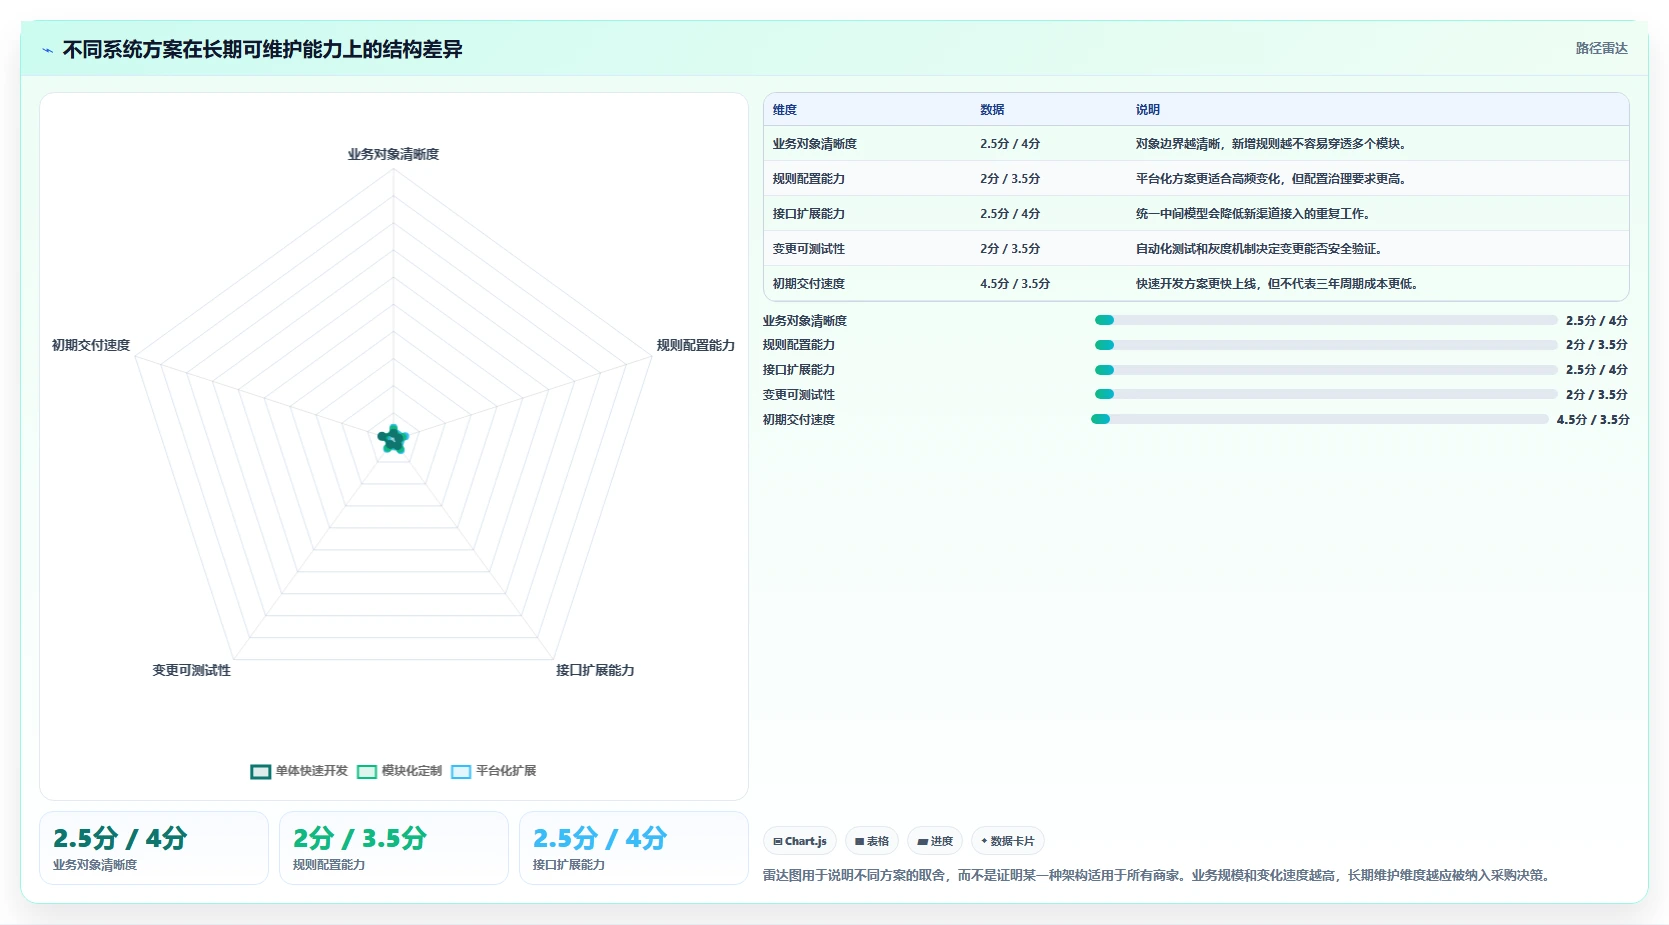Viewport: 1669px width, 925px height.
Task: Click the 业务对象清晰度 radar axis label
Action: click(393, 154)
